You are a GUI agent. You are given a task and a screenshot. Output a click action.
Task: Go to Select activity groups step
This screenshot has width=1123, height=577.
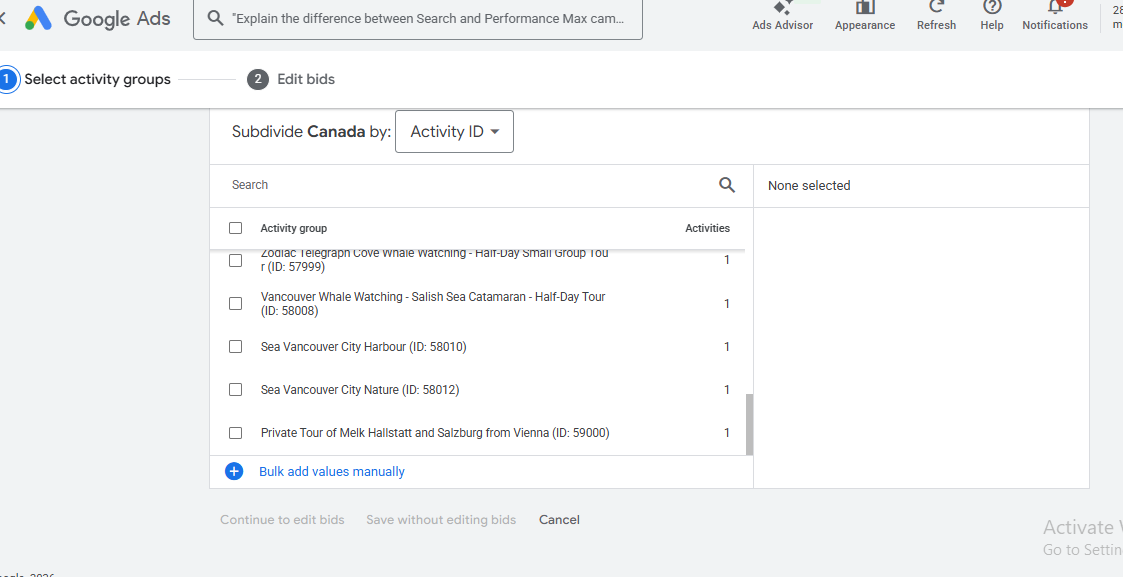tap(97, 79)
